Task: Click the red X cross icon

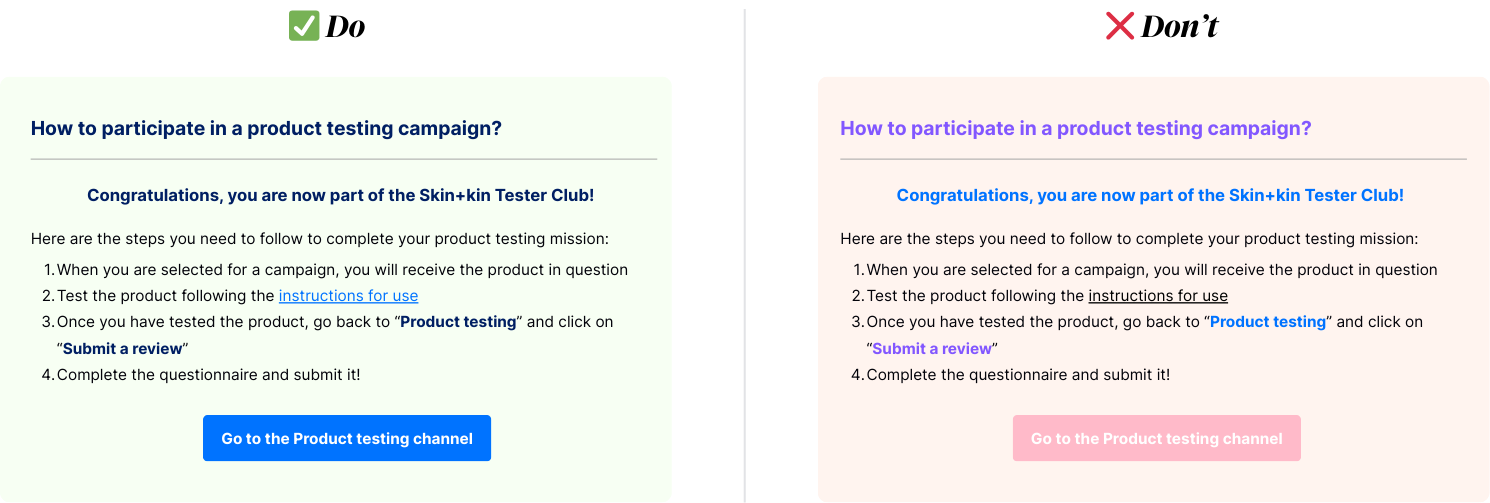Action: pyautogui.click(x=1119, y=26)
